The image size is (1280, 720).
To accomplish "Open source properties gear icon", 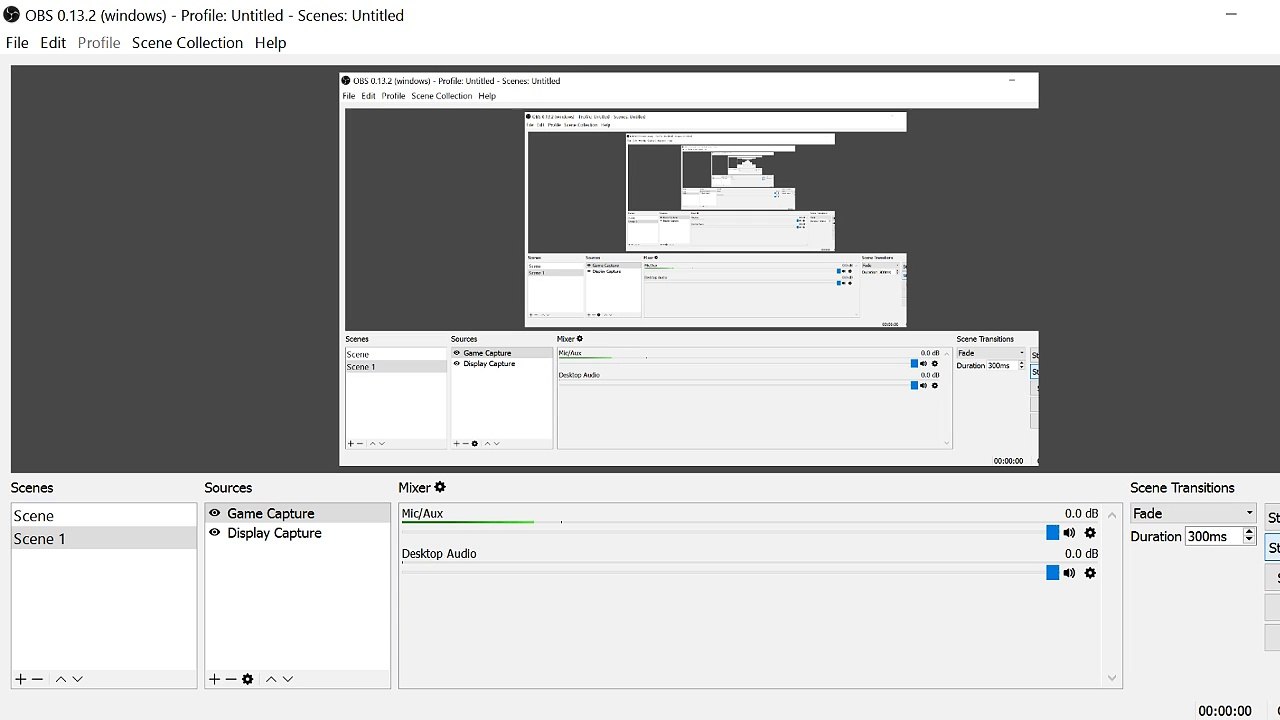I will coord(248,679).
